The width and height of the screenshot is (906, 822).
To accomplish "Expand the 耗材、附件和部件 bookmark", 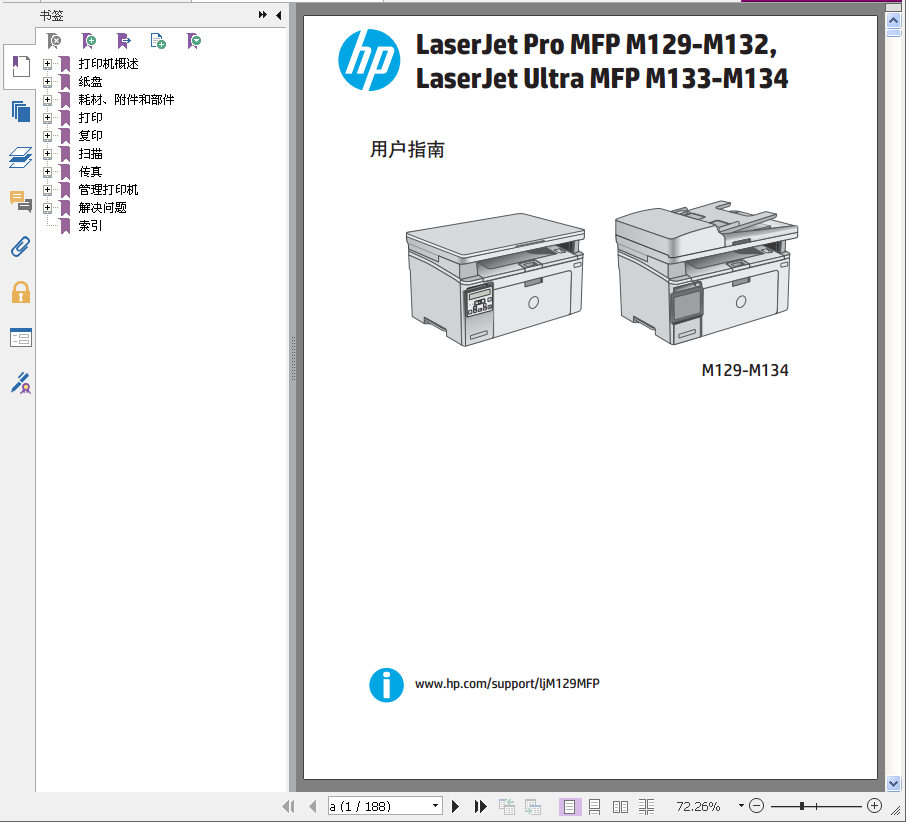I will coord(47,99).
